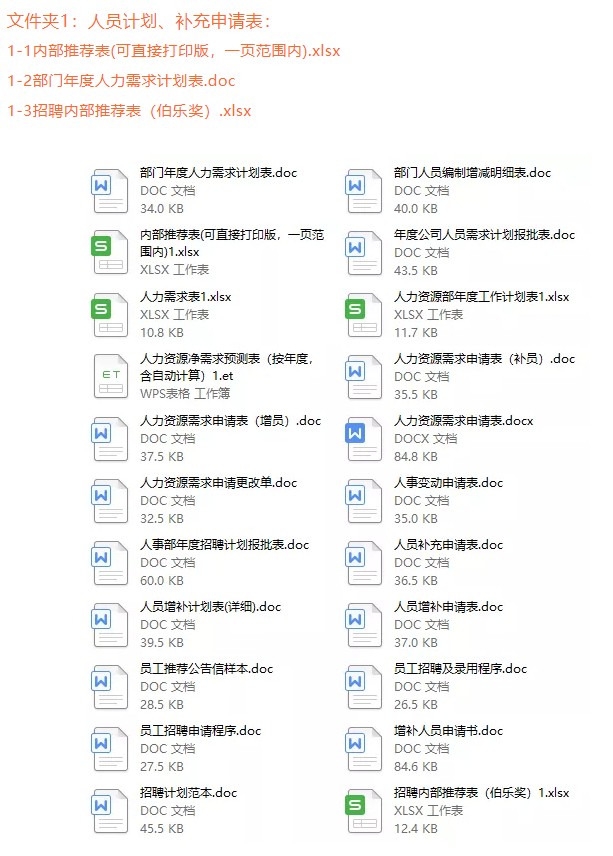Screen dimensions: 613x856
Task: Click the DOC icon for 员工招聘申请程序.doc
Action: (109, 748)
